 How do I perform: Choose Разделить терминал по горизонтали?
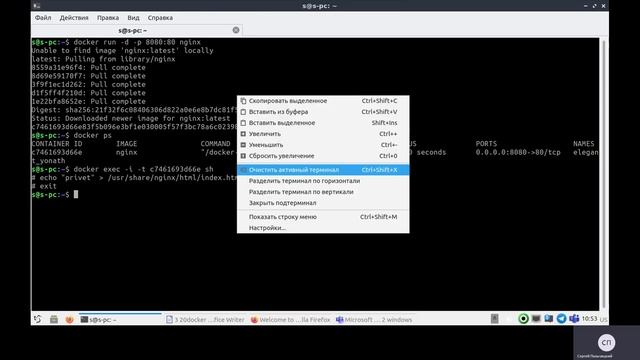coord(323,181)
